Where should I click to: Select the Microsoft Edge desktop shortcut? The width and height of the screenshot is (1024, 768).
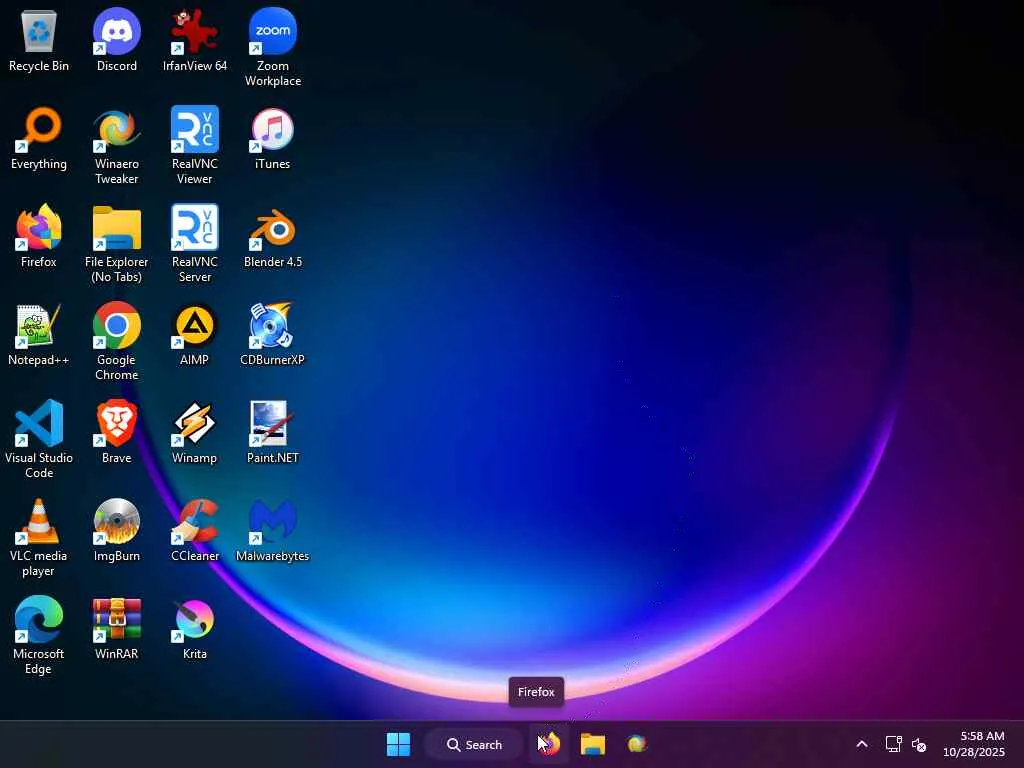pos(39,636)
